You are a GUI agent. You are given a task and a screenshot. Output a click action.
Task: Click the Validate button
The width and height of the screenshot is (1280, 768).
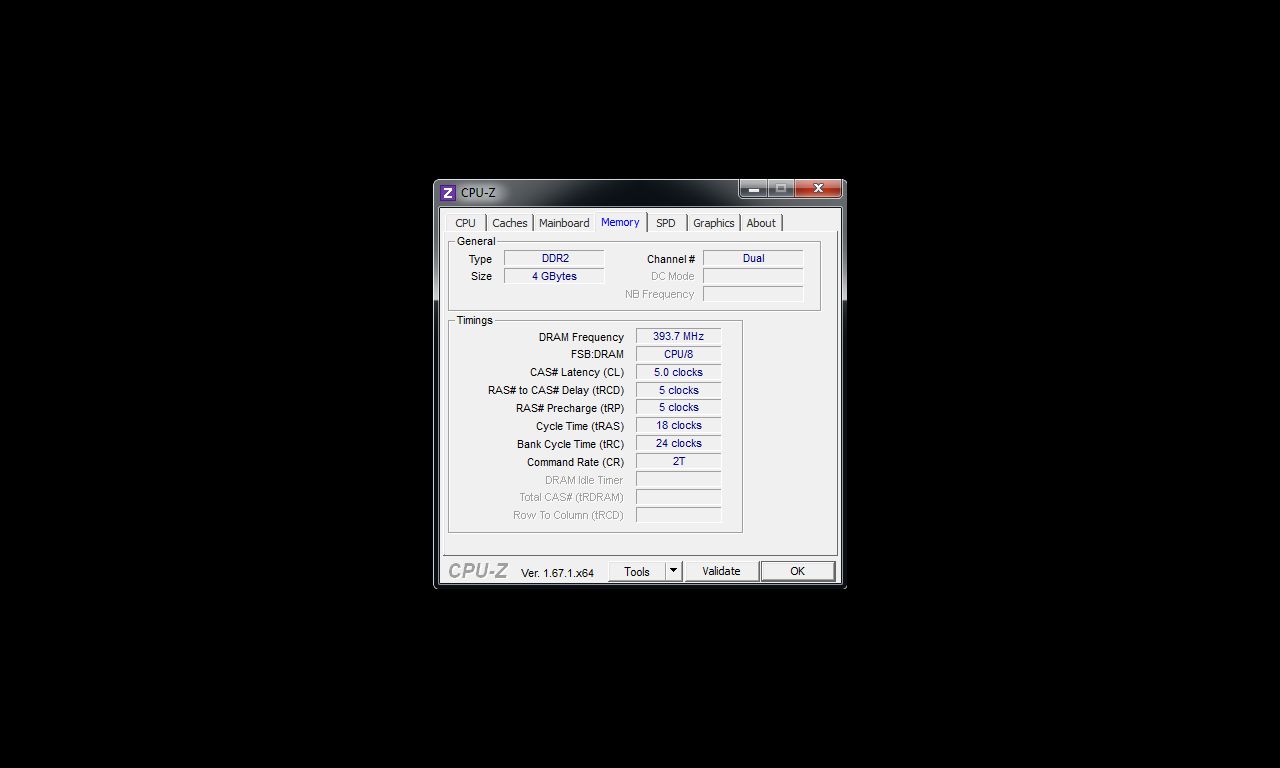pos(721,572)
